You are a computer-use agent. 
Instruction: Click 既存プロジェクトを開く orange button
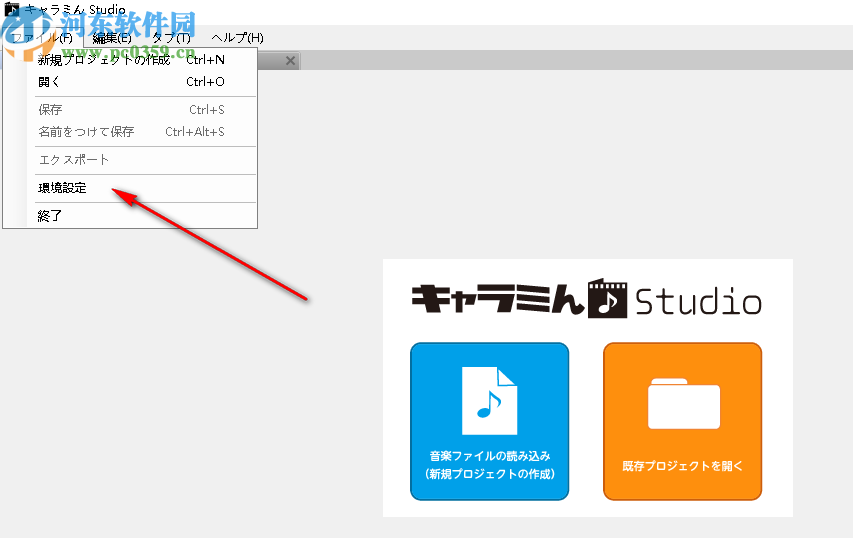682,422
